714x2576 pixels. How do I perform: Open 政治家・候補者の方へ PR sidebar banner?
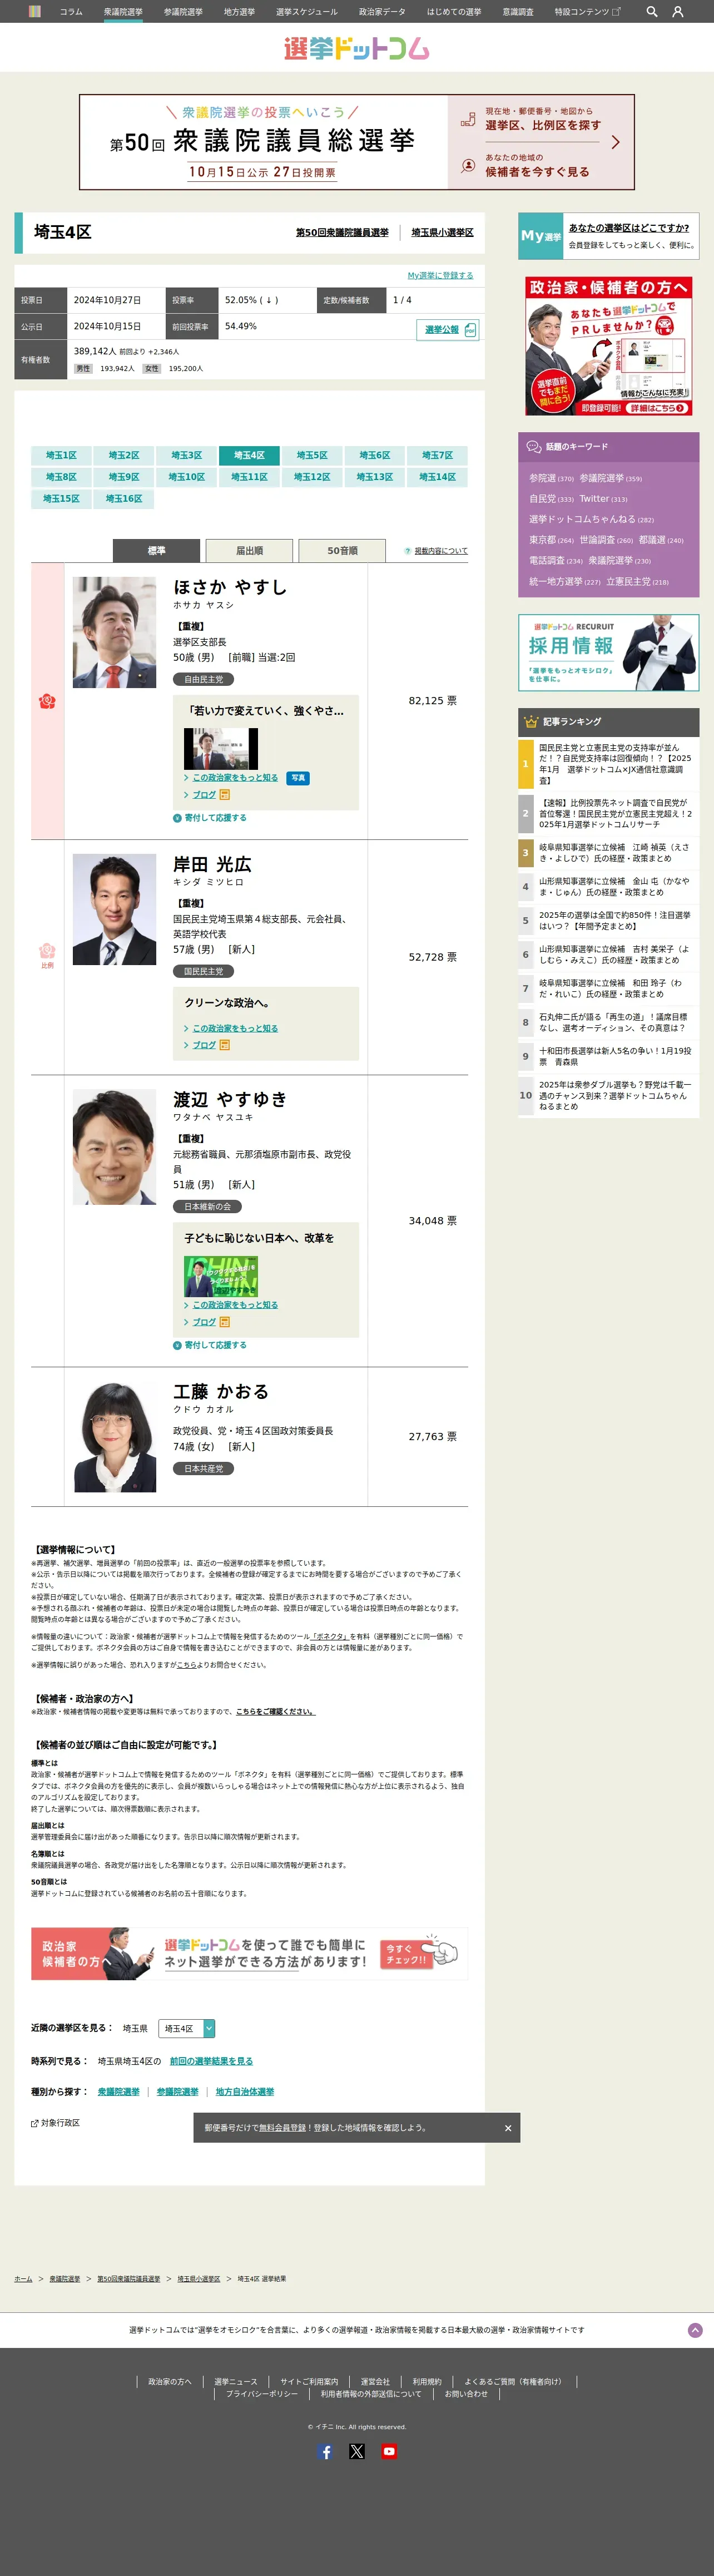click(x=608, y=346)
